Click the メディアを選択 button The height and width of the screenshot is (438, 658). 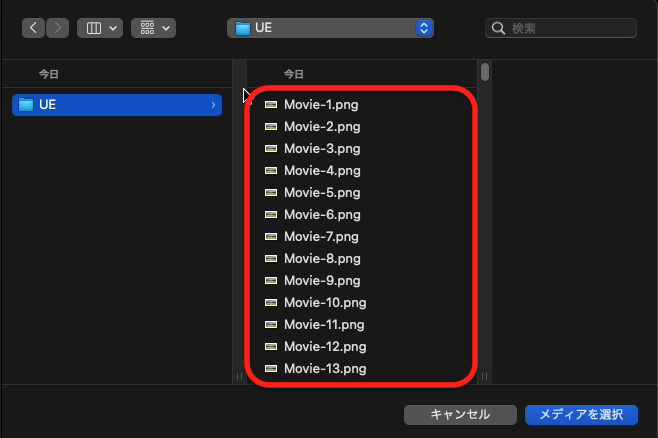point(582,415)
